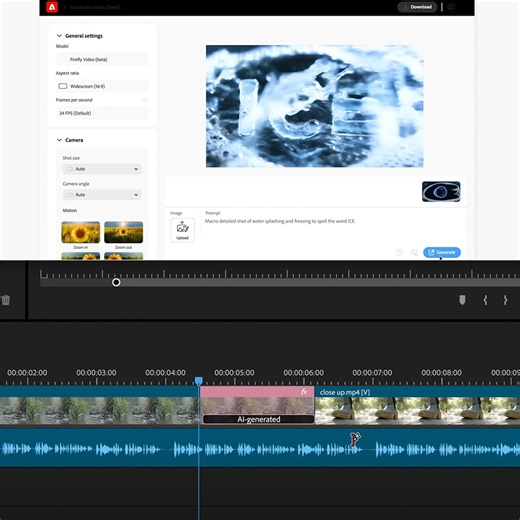
Task: Open the Firefly Video (beta) model selector
Action: [x=102, y=59]
